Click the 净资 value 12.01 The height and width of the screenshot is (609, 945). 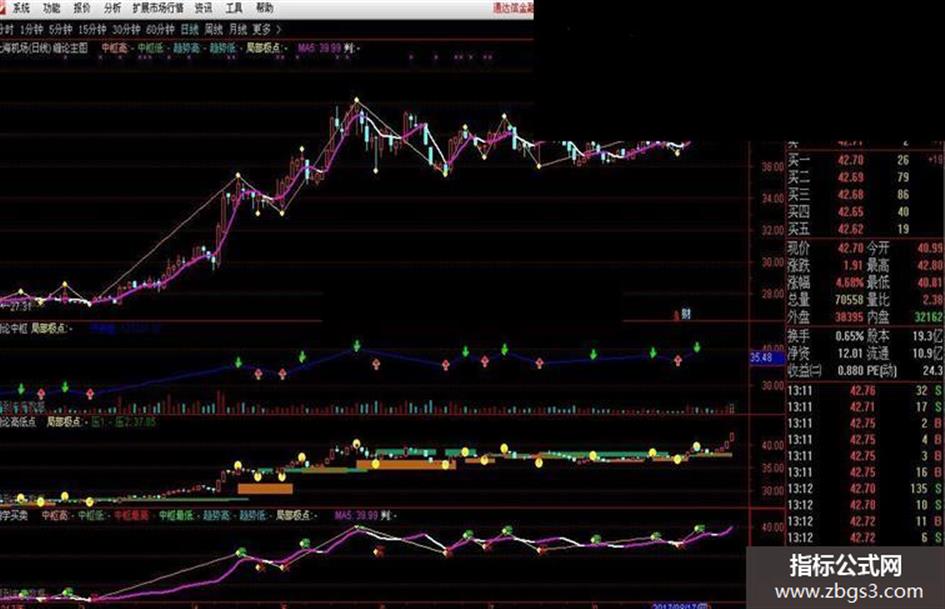pyautogui.click(x=850, y=353)
